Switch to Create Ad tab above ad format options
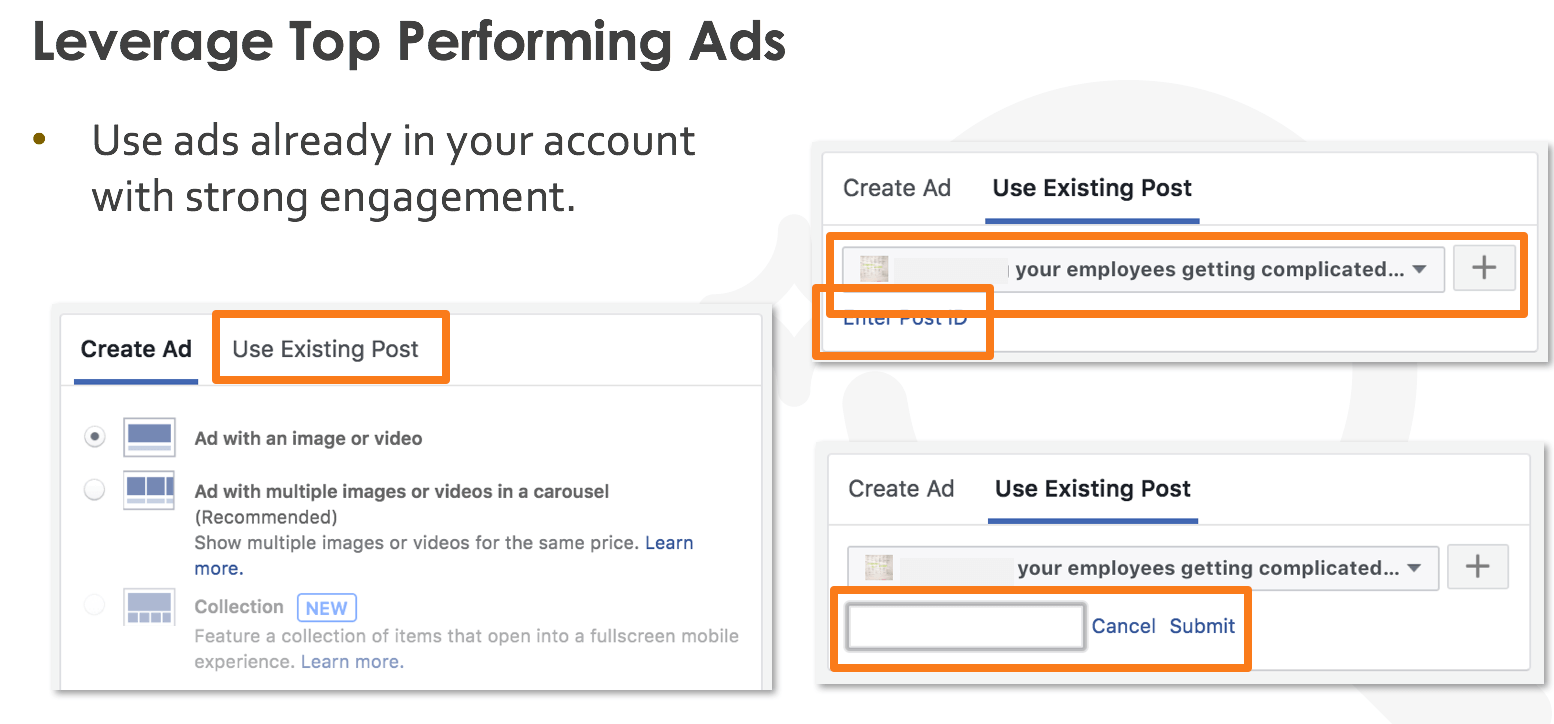This screenshot has width=1554, height=724. pyautogui.click(x=136, y=349)
